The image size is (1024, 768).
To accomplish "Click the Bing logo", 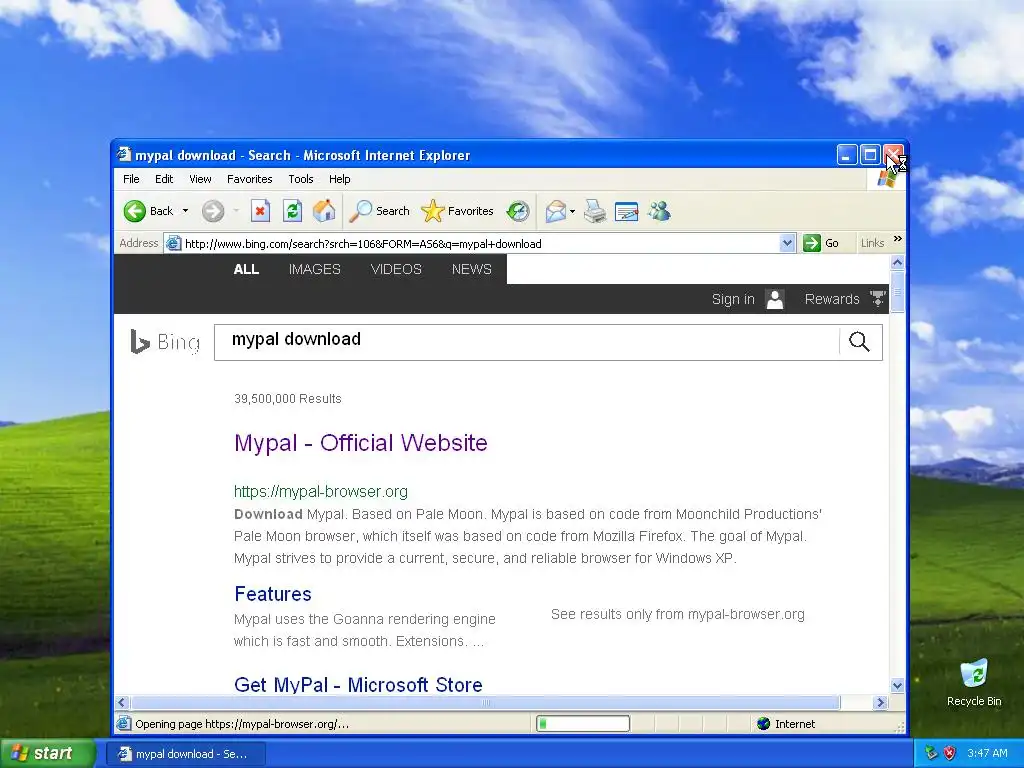I will tap(165, 342).
